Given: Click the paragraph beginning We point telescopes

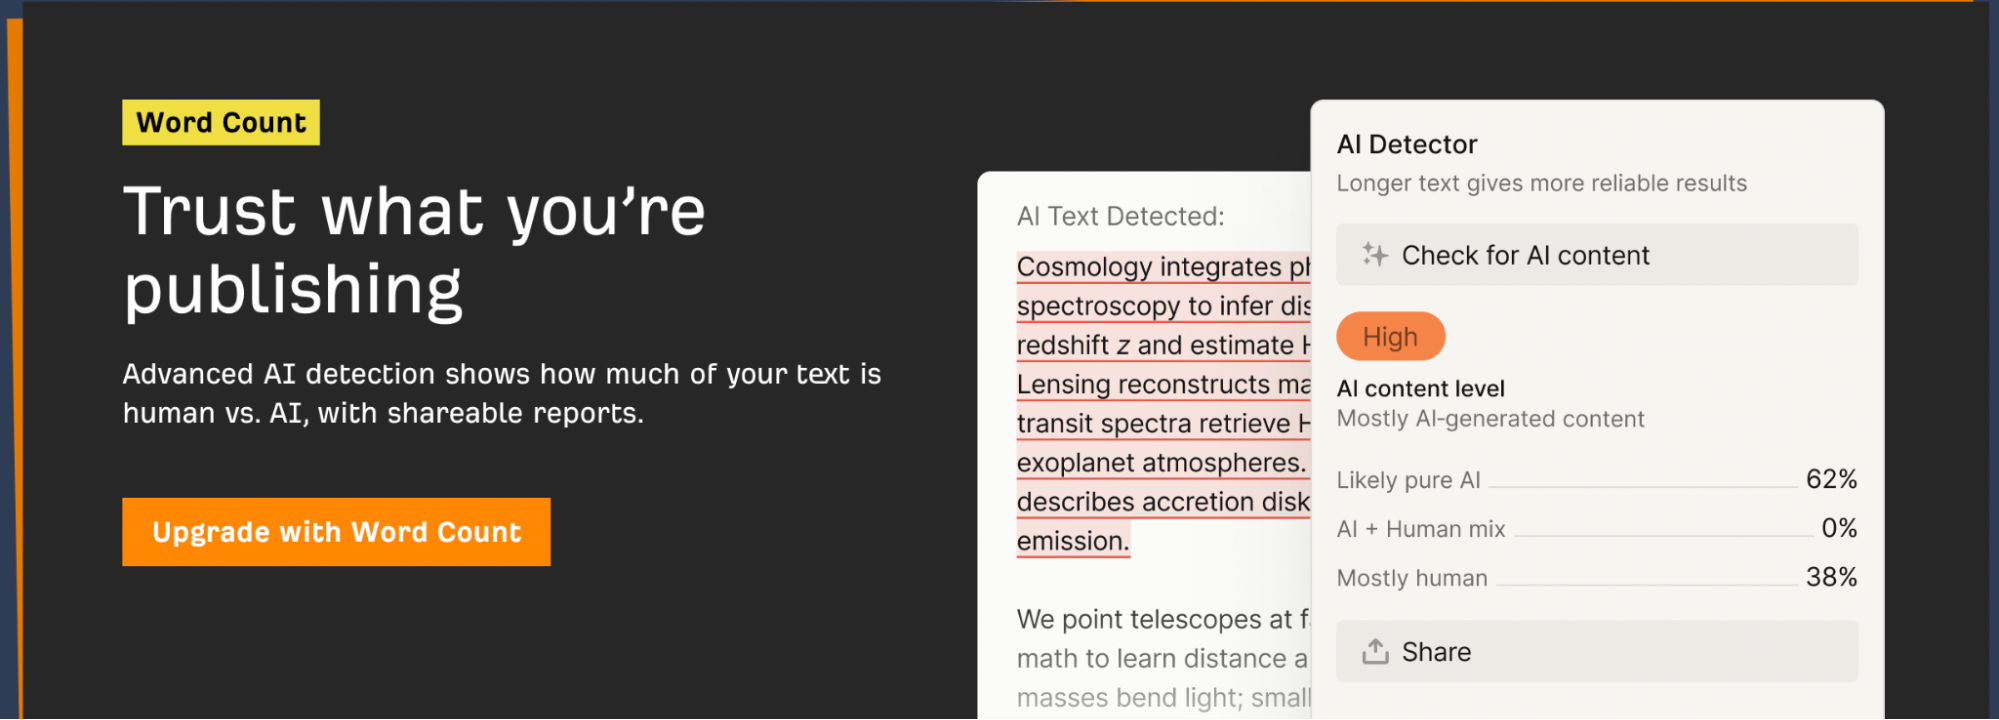Looking at the screenshot, I should [1162, 620].
